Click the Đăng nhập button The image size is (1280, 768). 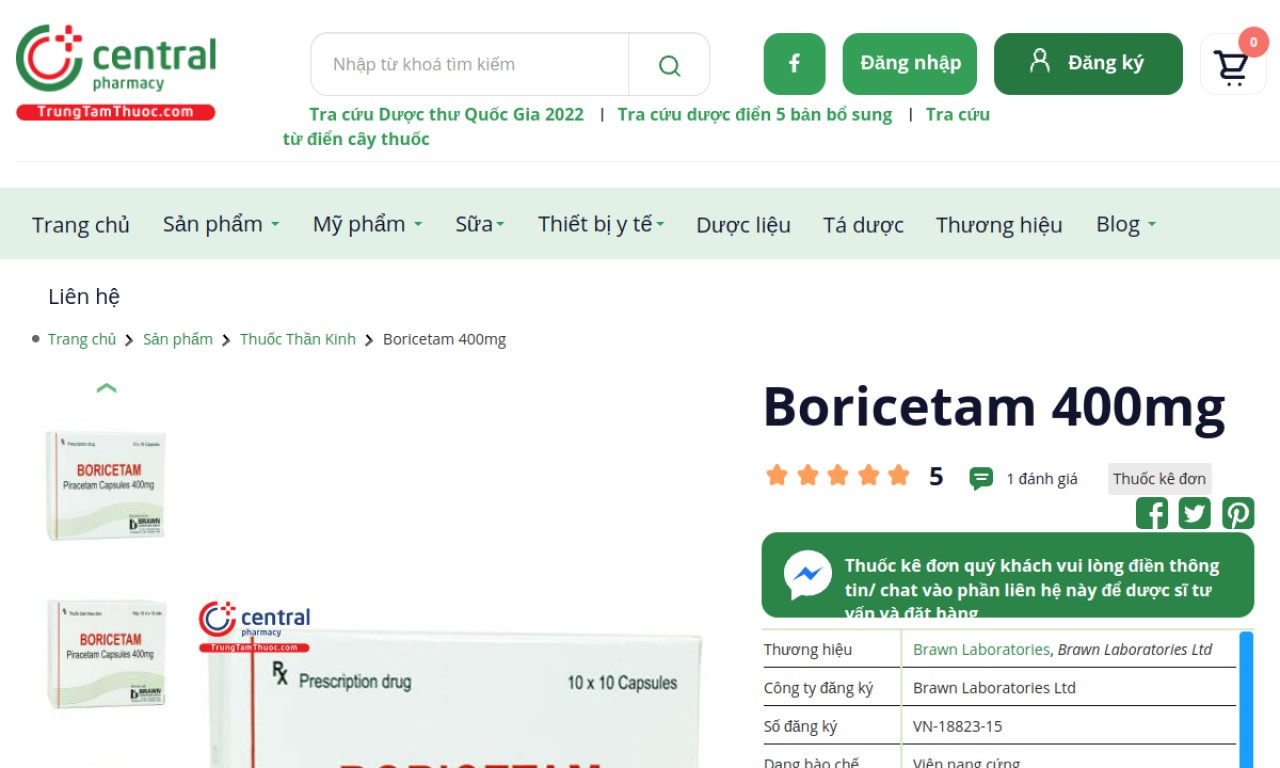pyautogui.click(x=910, y=64)
